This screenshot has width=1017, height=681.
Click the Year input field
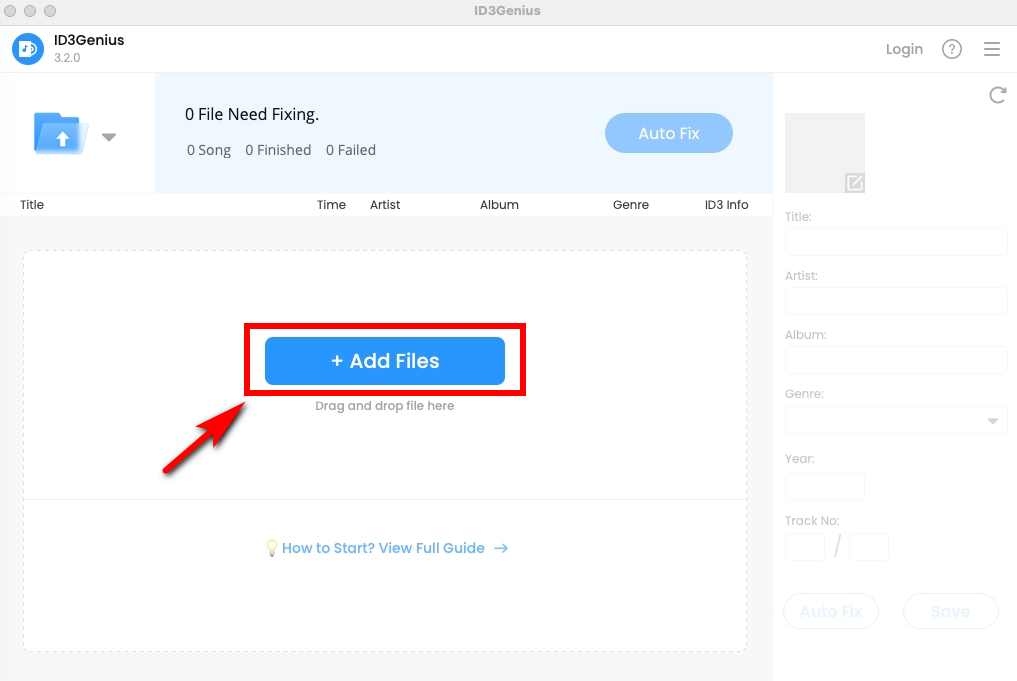824,486
